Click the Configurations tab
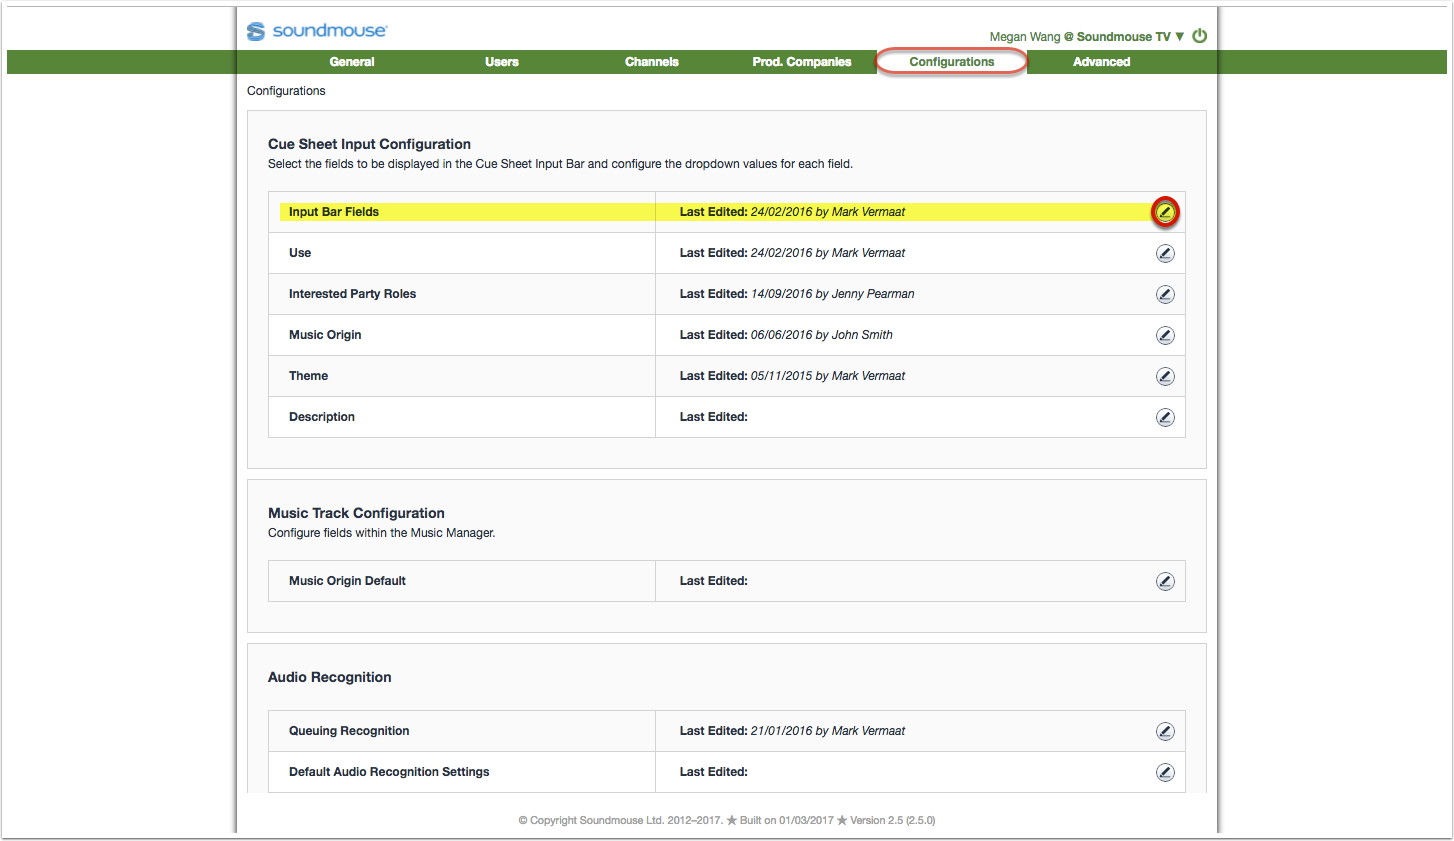The width and height of the screenshot is (1454, 841). [x=952, y=62]
